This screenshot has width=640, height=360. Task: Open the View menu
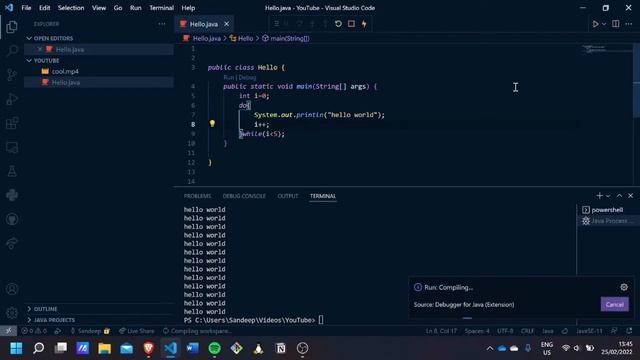[99, 8]
